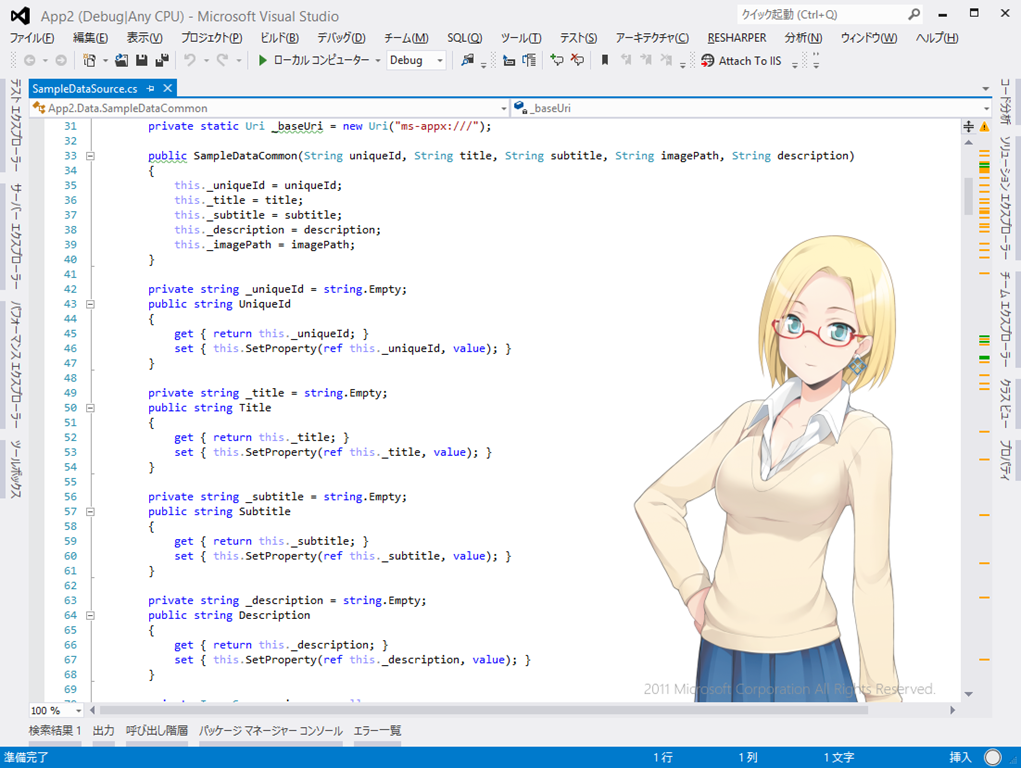Click the bookmark icon in the toolbar
Viewport: 1021px width, 768px height.
tap(604, 61)
